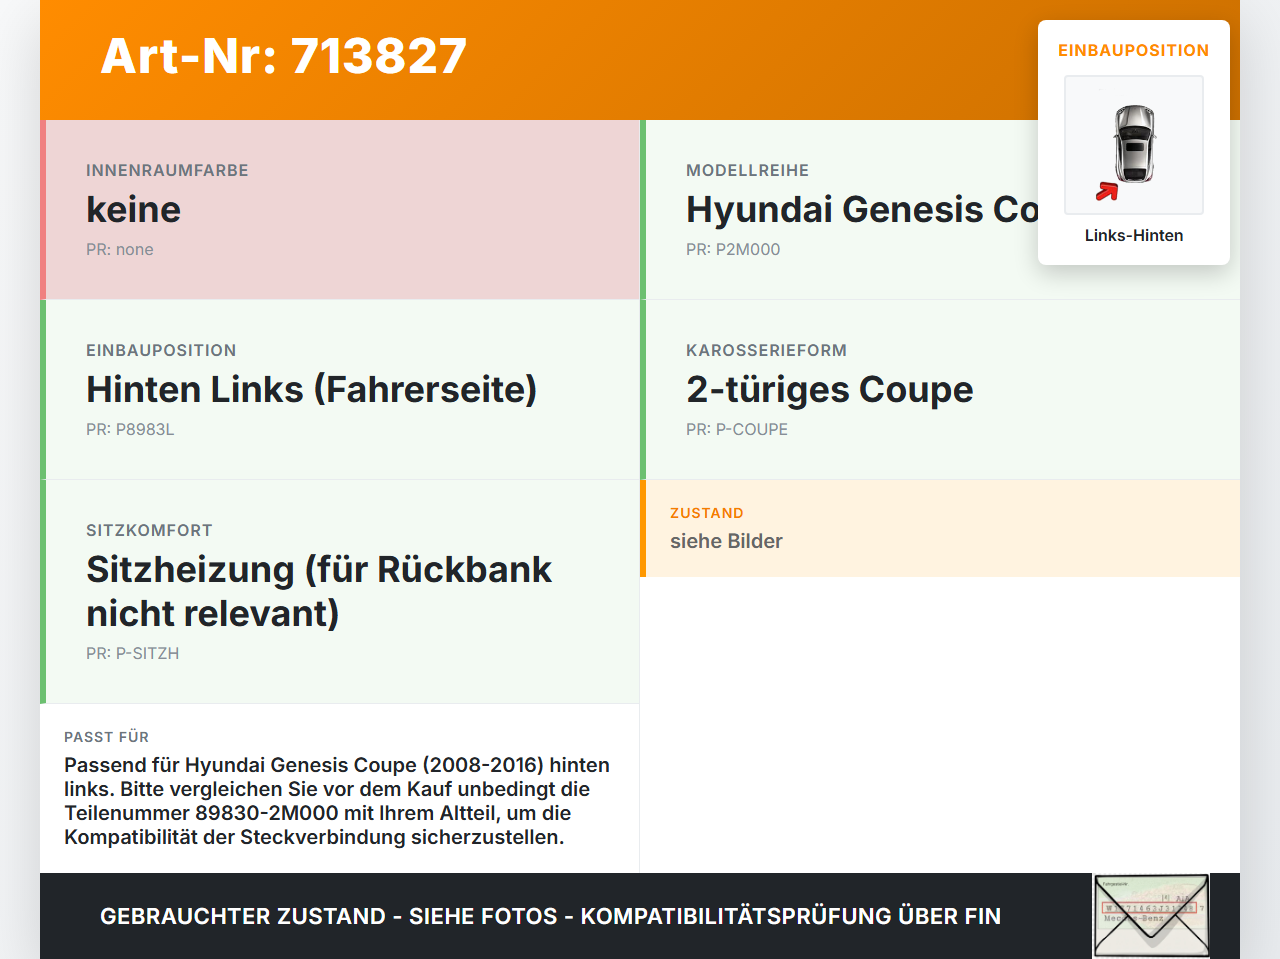Image resolution: width=1280 pixels, height=959 pixels.
Task: Click the envelope VIN check icon
Action: click(1151, 916)
